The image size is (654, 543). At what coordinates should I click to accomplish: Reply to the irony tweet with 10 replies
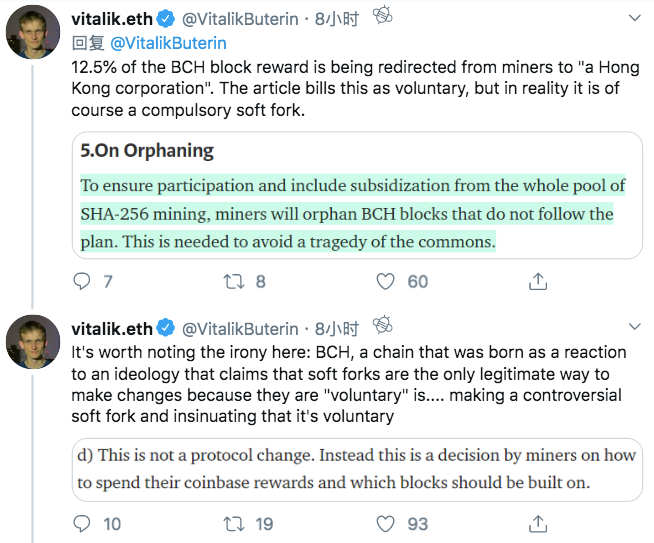82,524
